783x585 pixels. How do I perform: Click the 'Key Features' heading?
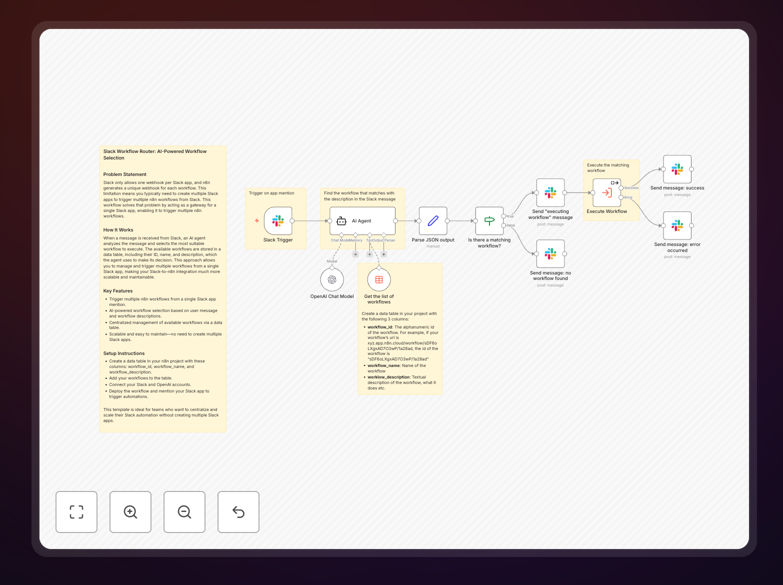[x=118, y=291]
